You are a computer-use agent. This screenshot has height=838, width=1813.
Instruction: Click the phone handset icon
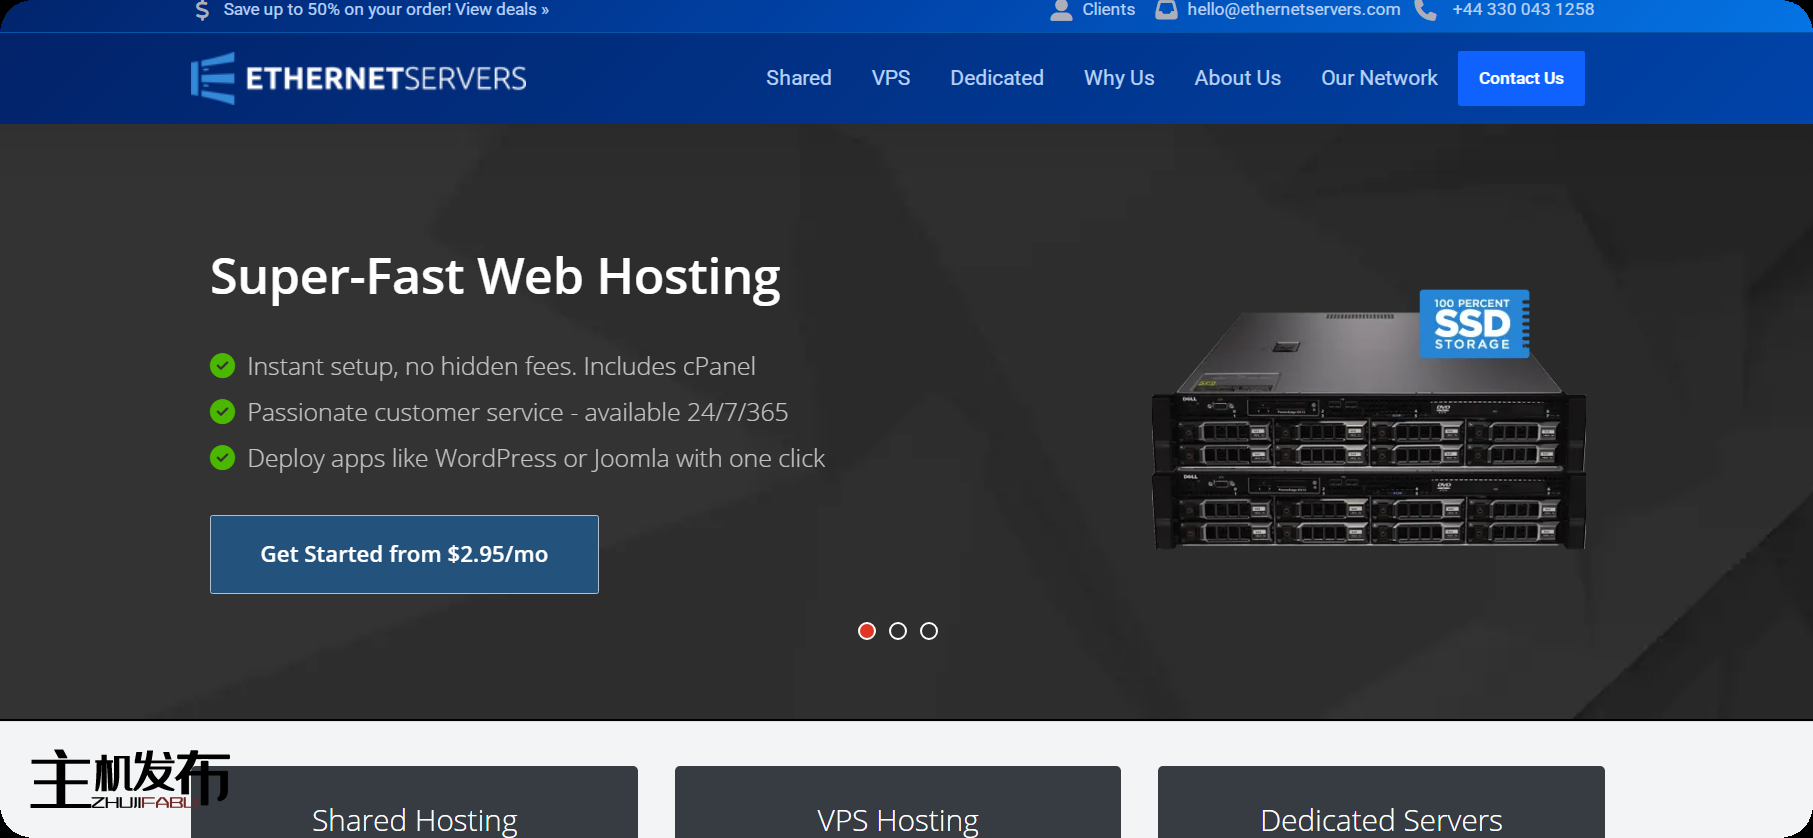click(1426, 10)
